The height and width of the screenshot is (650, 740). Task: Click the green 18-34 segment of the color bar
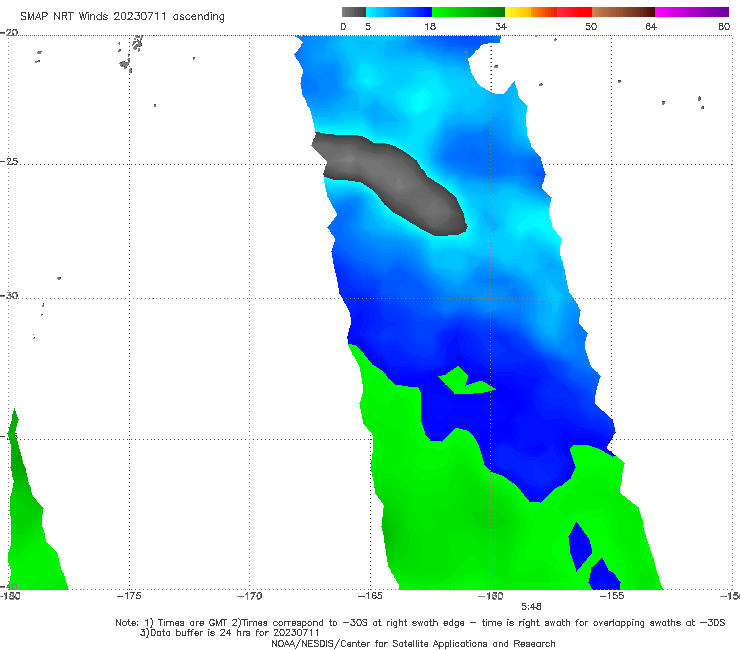tap(468, 12)
